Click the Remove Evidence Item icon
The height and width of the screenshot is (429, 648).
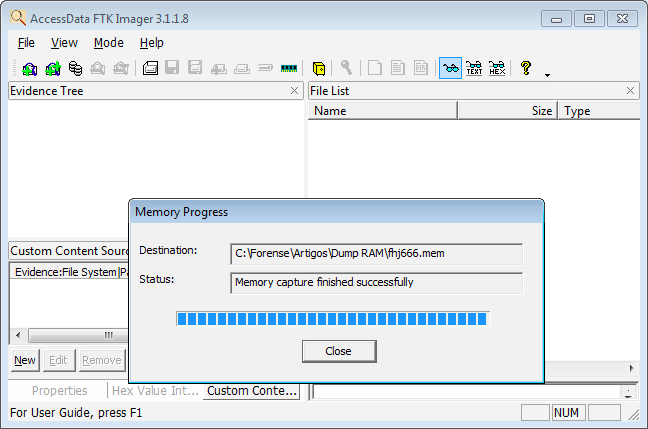coord(98,68)
